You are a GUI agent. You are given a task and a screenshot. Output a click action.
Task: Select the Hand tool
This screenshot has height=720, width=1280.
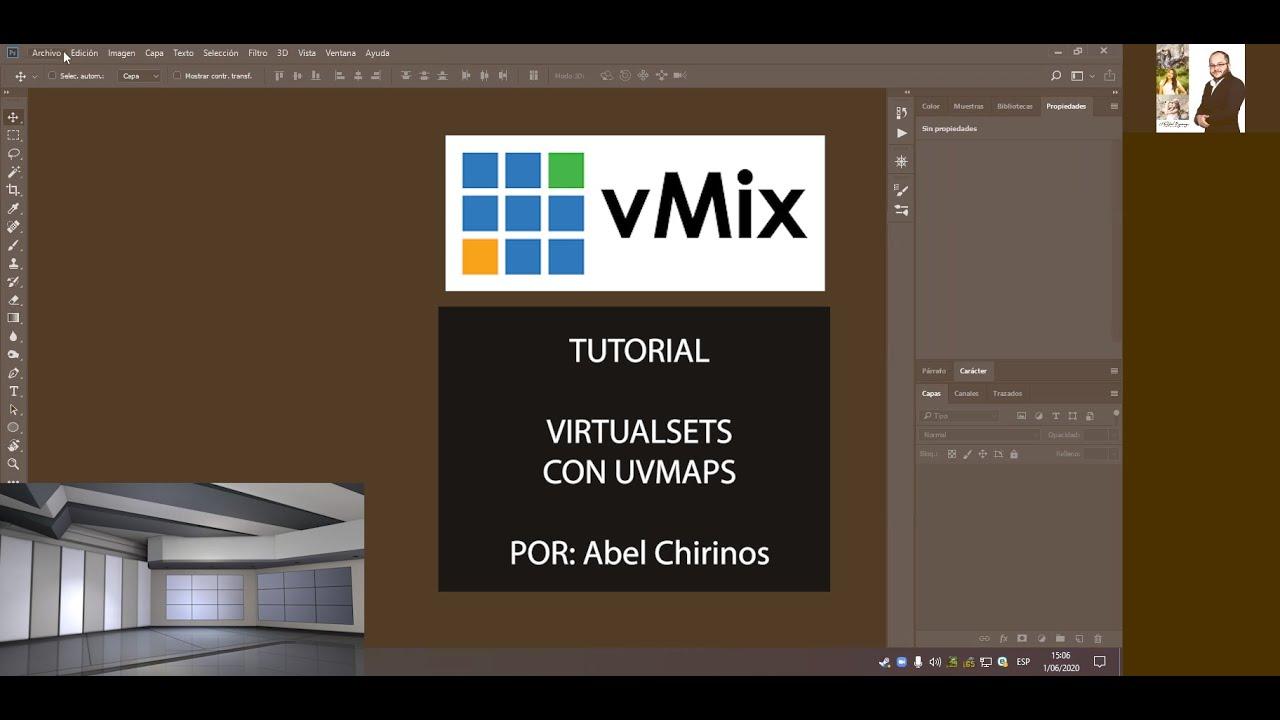pyautogui.click(x=14, y=446)
